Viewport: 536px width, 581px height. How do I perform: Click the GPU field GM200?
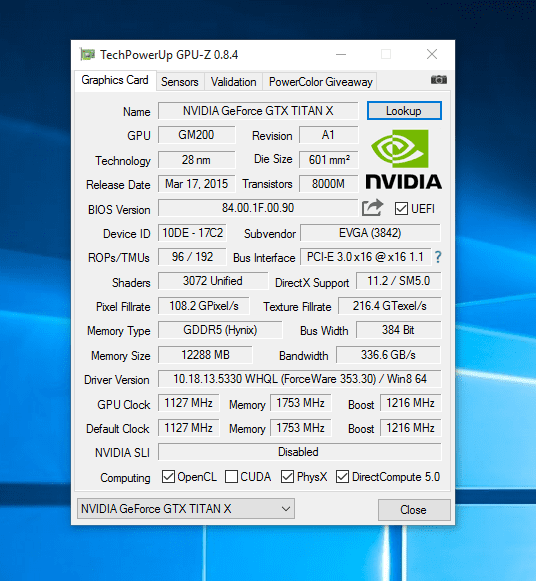[x=196, y=135]
